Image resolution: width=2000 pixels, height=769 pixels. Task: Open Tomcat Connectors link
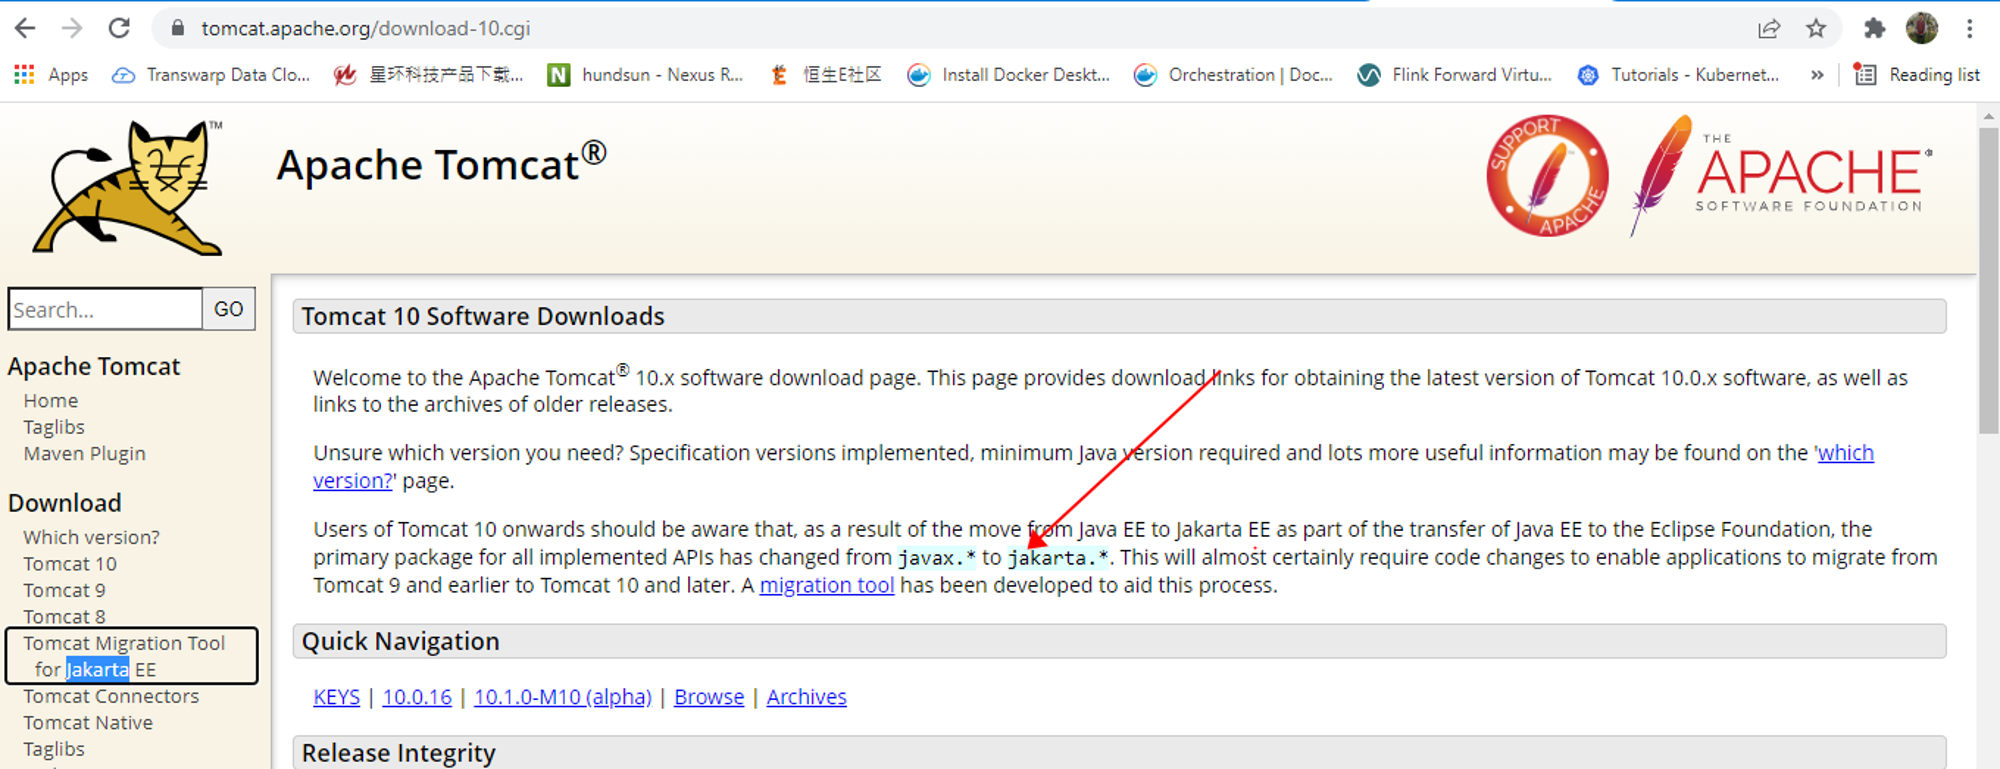pyautogui.click(x=111, y=696)
